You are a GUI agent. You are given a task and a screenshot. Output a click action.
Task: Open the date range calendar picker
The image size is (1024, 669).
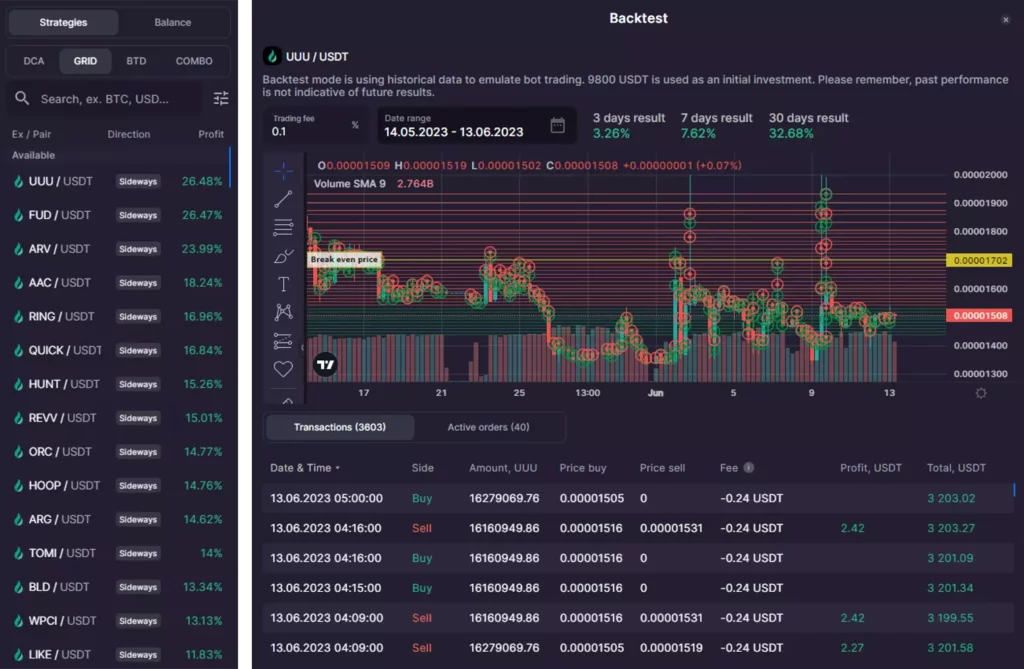[x=556, y=126]
